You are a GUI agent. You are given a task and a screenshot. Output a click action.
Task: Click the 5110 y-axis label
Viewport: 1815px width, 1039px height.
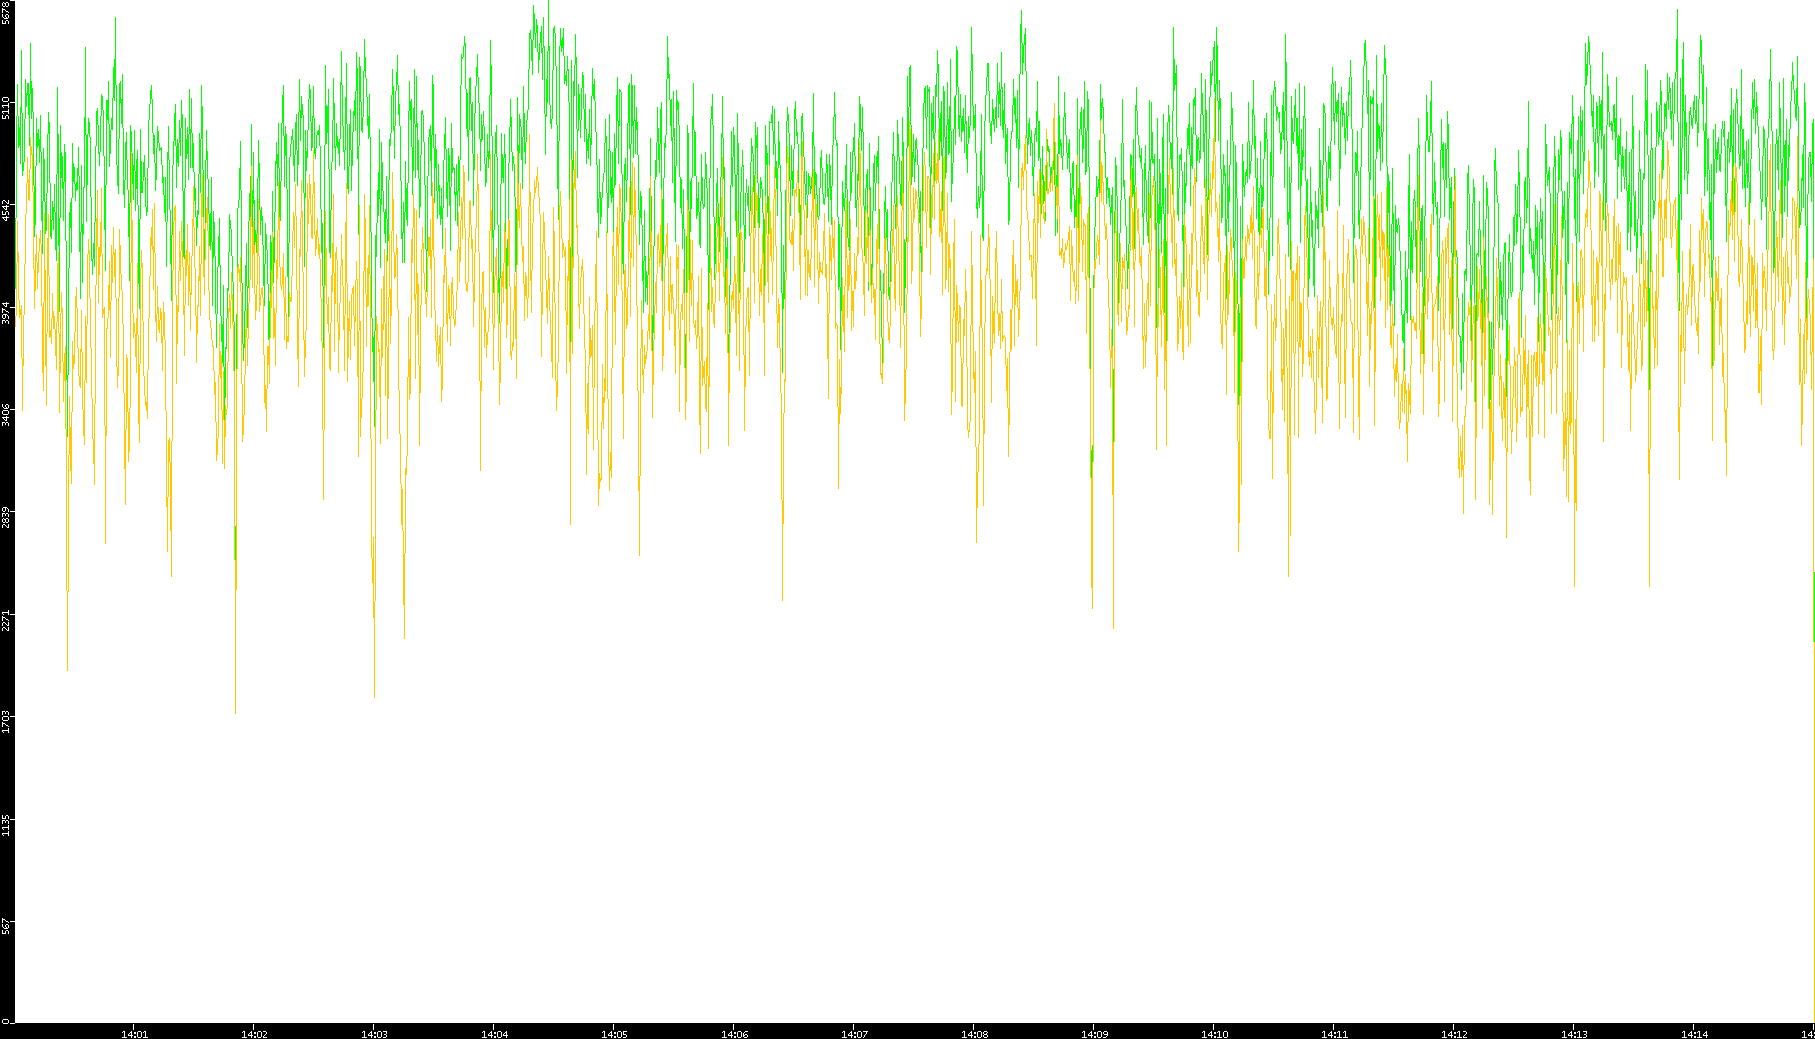(x=6, y=108)
